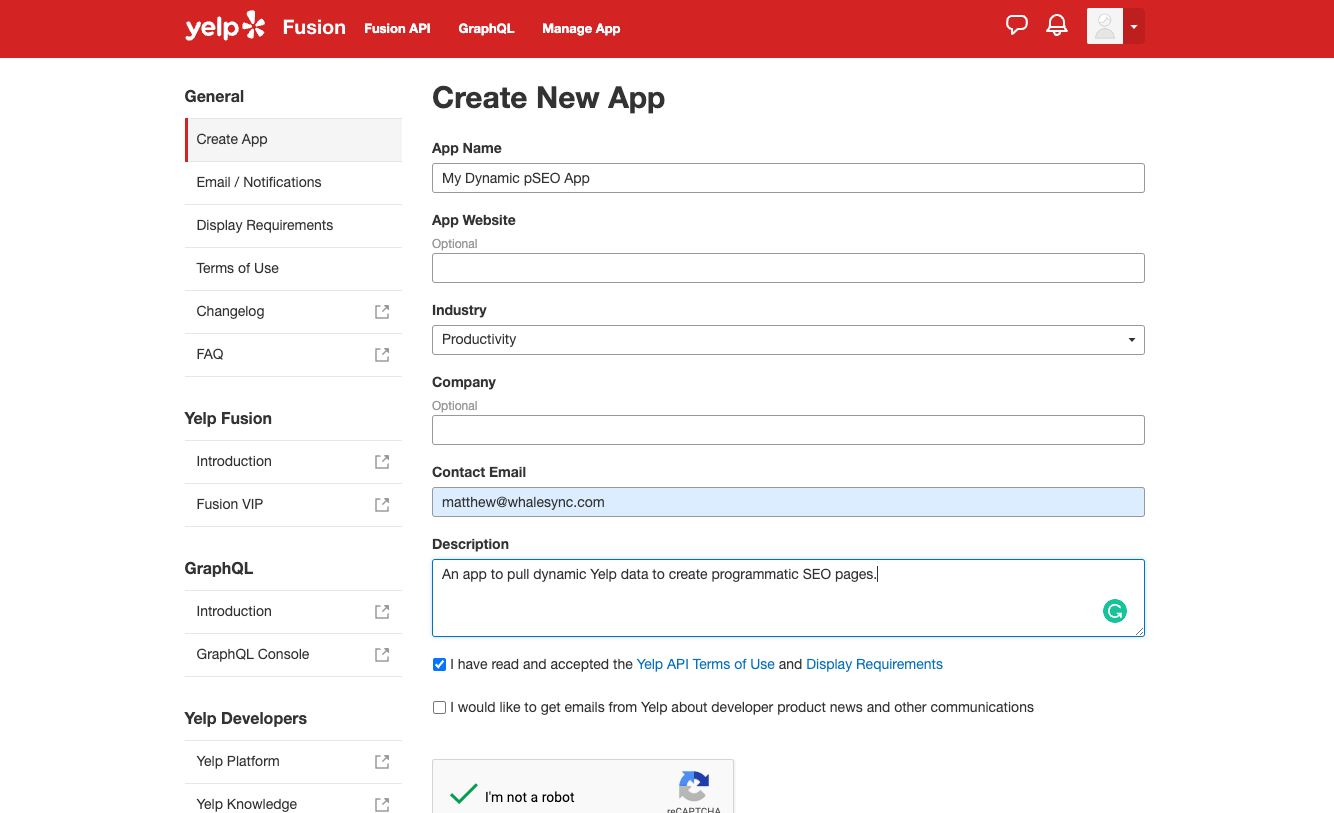Click the I'm not a robot checkmark
This screenshot has height=813, width=1334.
coord(463,794)
